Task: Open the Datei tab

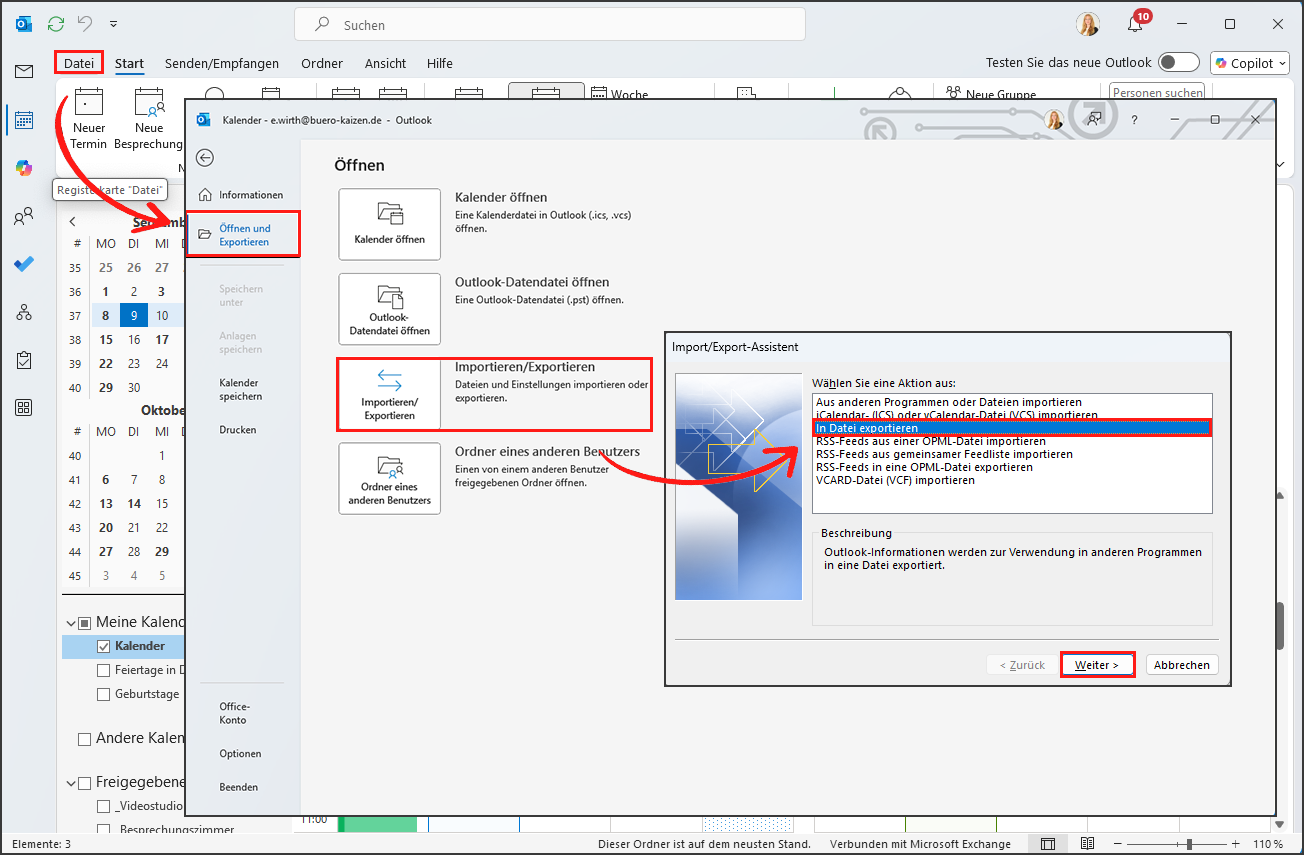Action: coord(80,63)
